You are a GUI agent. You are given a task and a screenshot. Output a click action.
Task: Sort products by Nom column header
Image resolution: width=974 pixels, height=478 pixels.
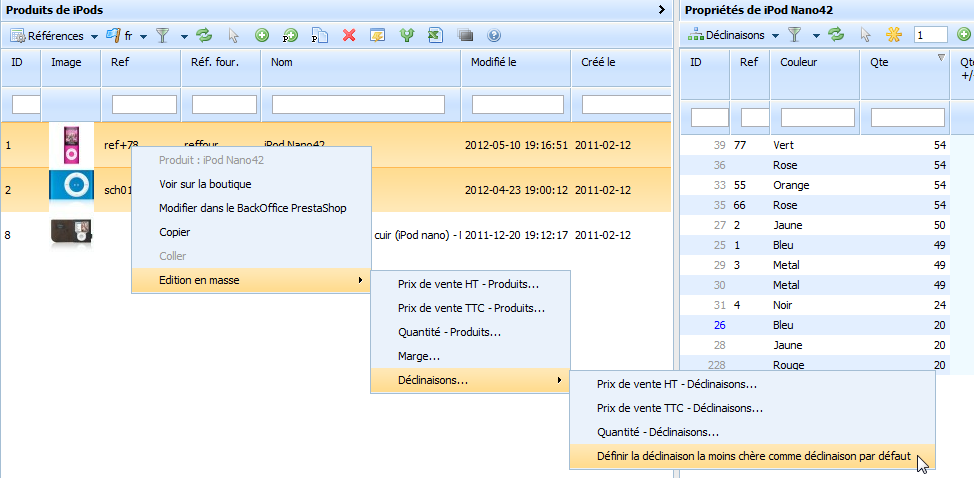pyautogui.click(x=362, y=68)
